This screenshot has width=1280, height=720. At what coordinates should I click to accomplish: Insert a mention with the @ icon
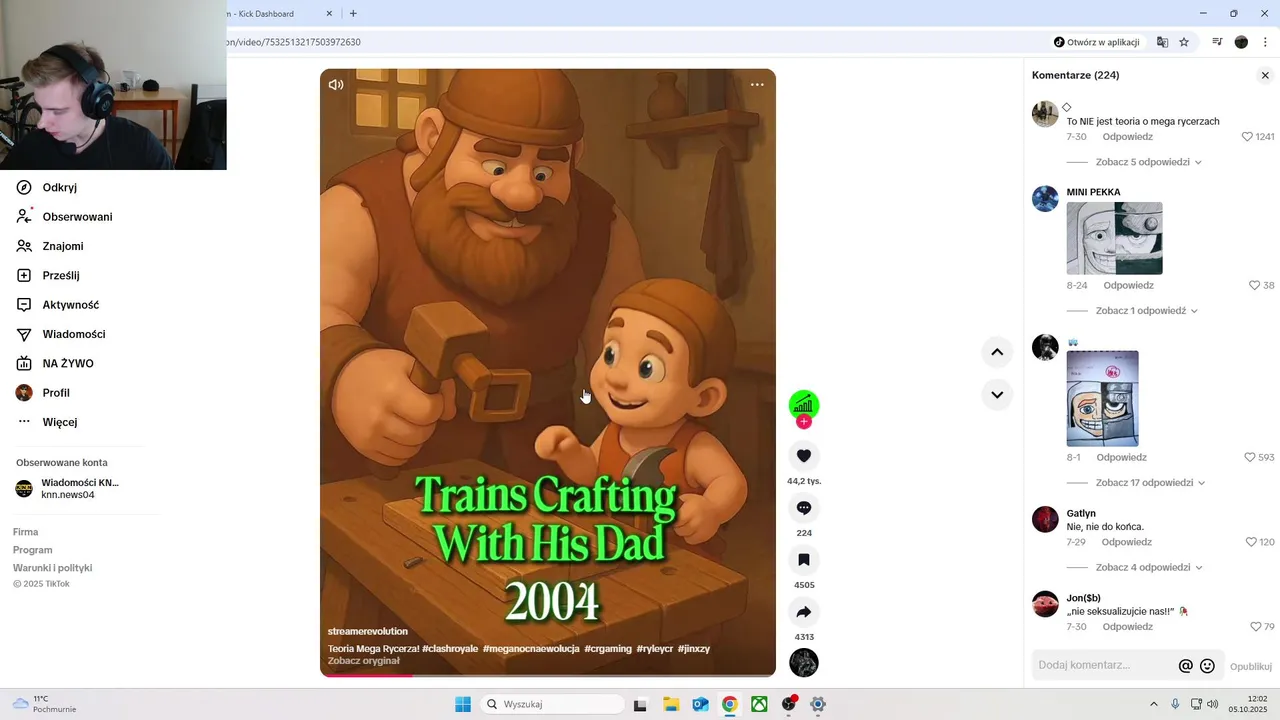[1186, 666]
